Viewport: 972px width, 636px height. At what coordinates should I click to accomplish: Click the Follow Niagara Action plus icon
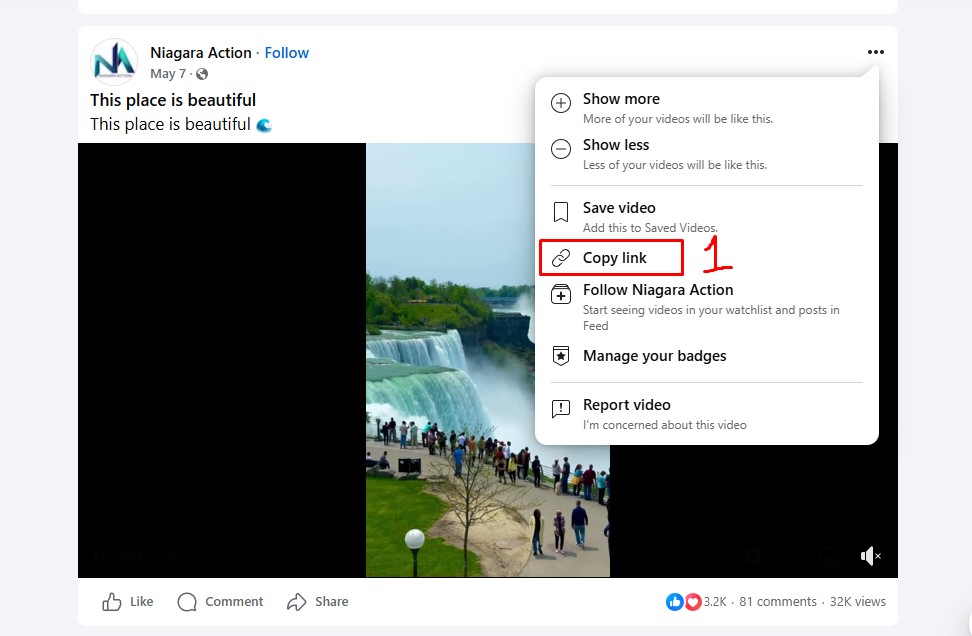point(561,294)
